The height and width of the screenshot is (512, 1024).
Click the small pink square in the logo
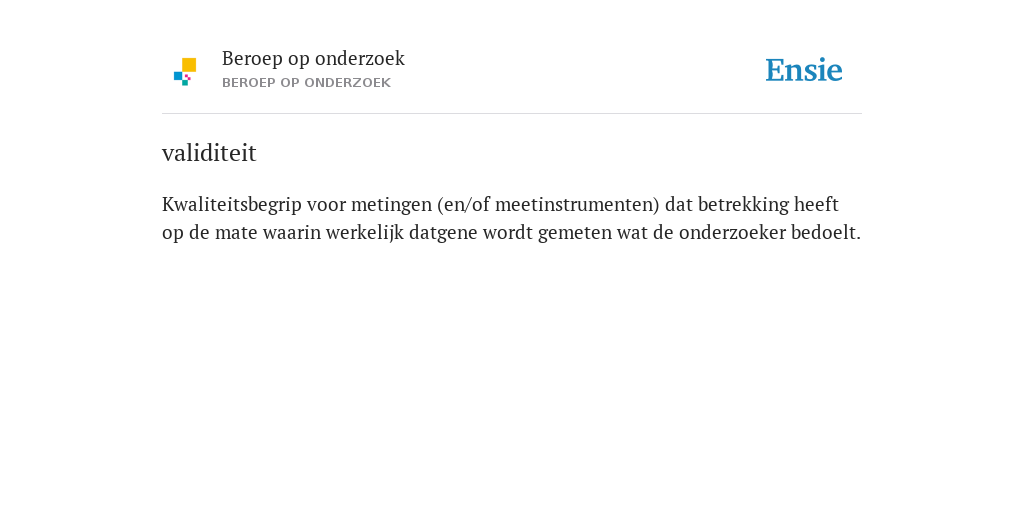tap(188, 77)
